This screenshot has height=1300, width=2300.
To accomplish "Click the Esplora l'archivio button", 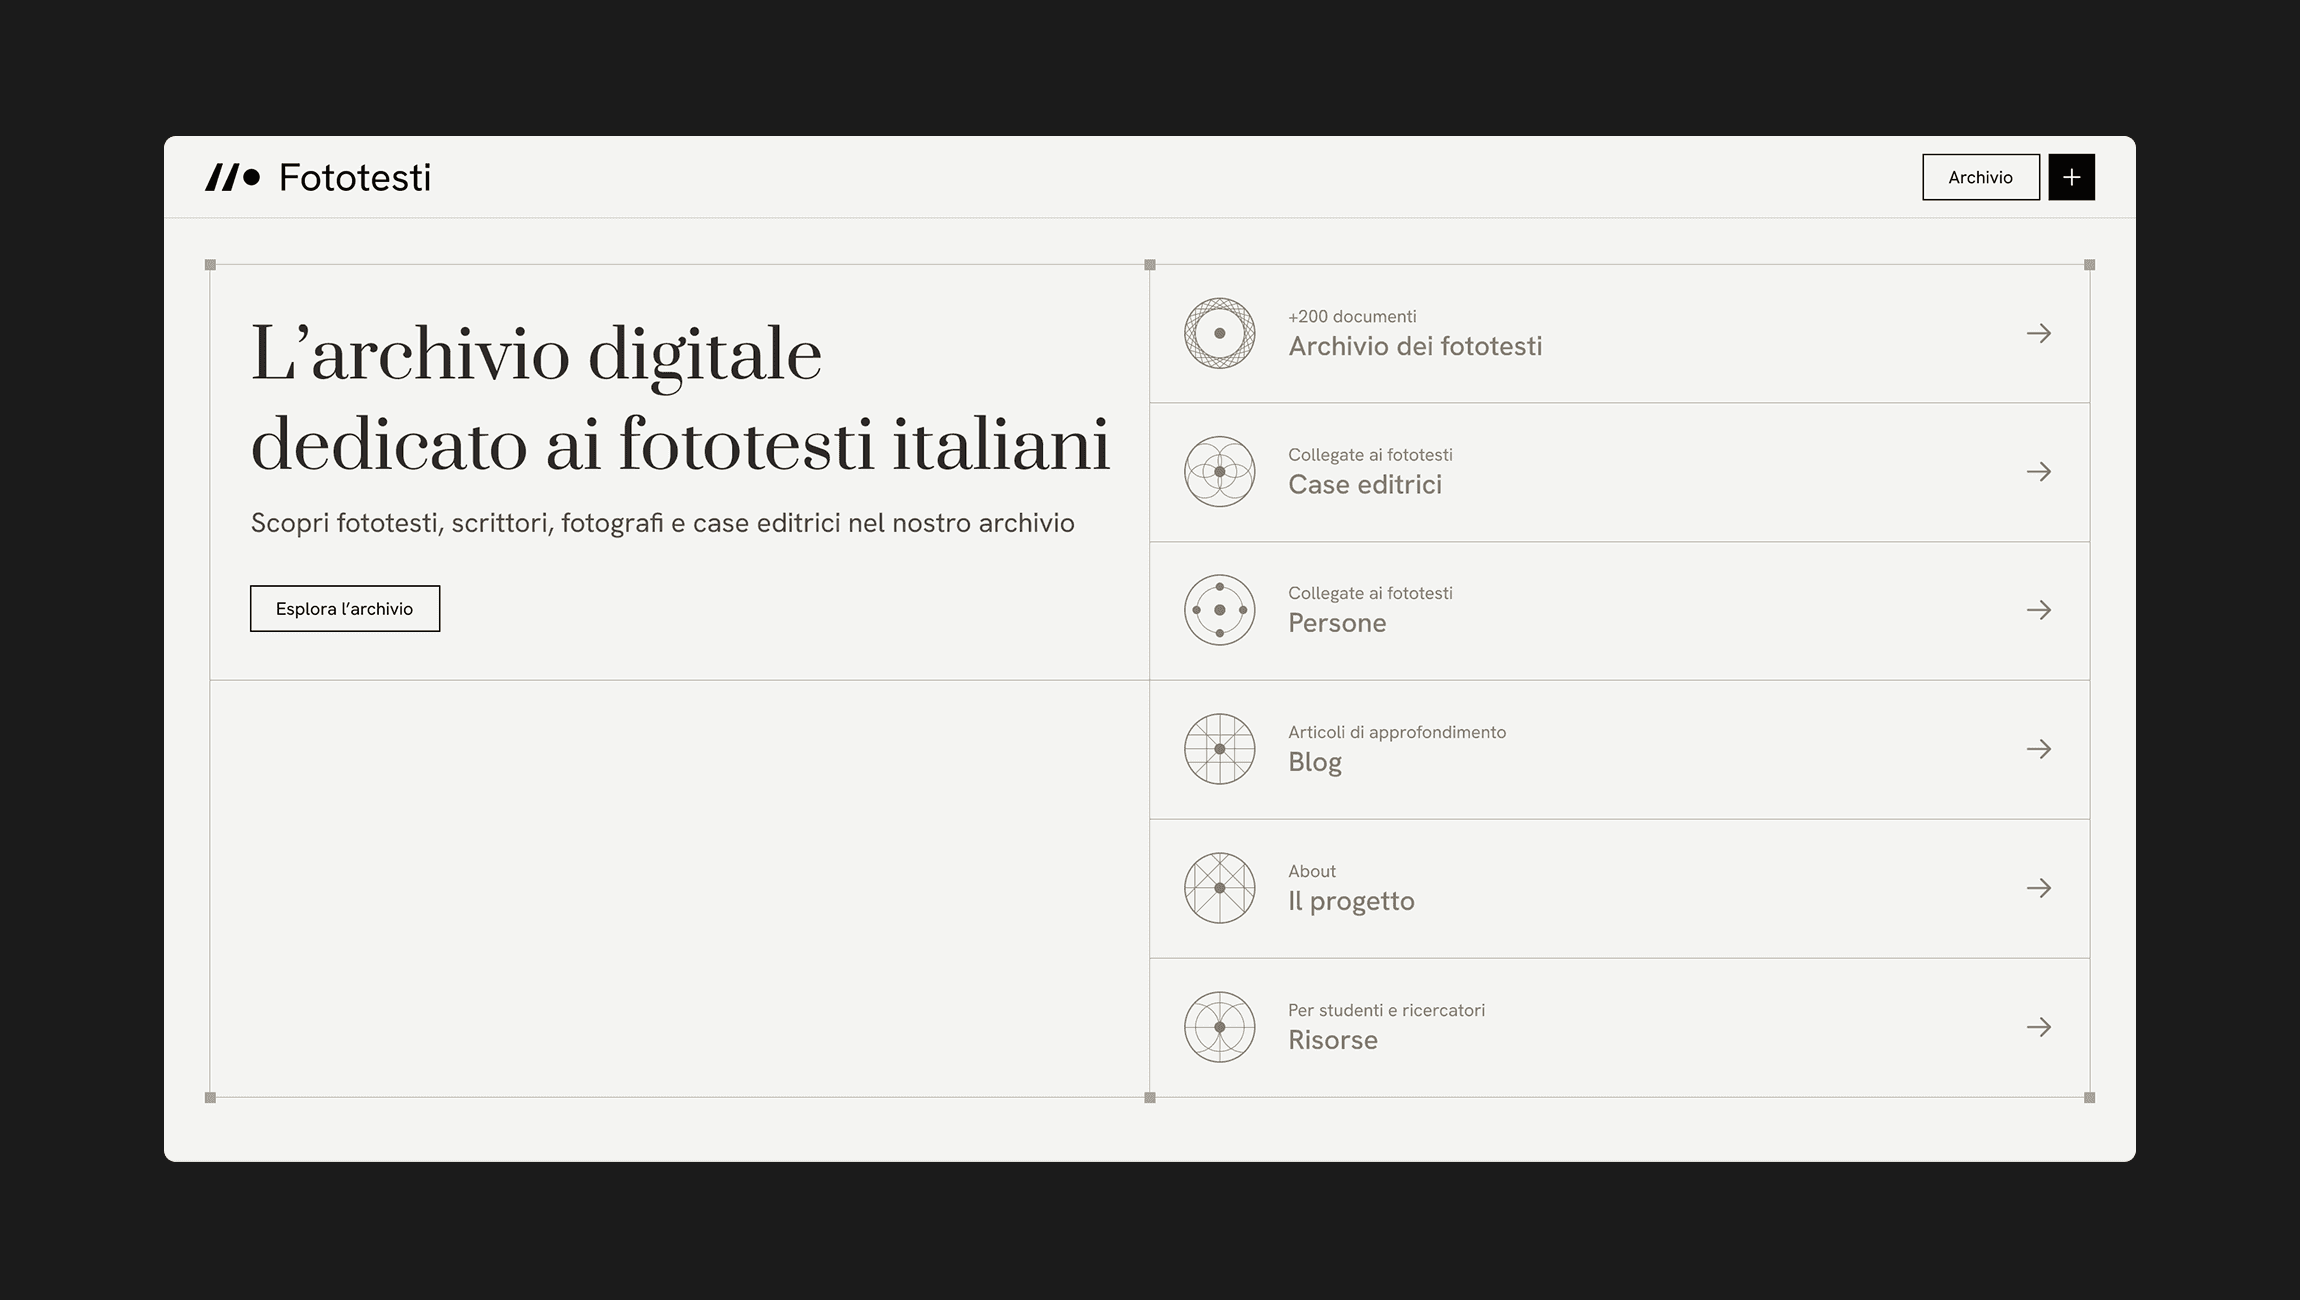I will (x=344, y=608).
